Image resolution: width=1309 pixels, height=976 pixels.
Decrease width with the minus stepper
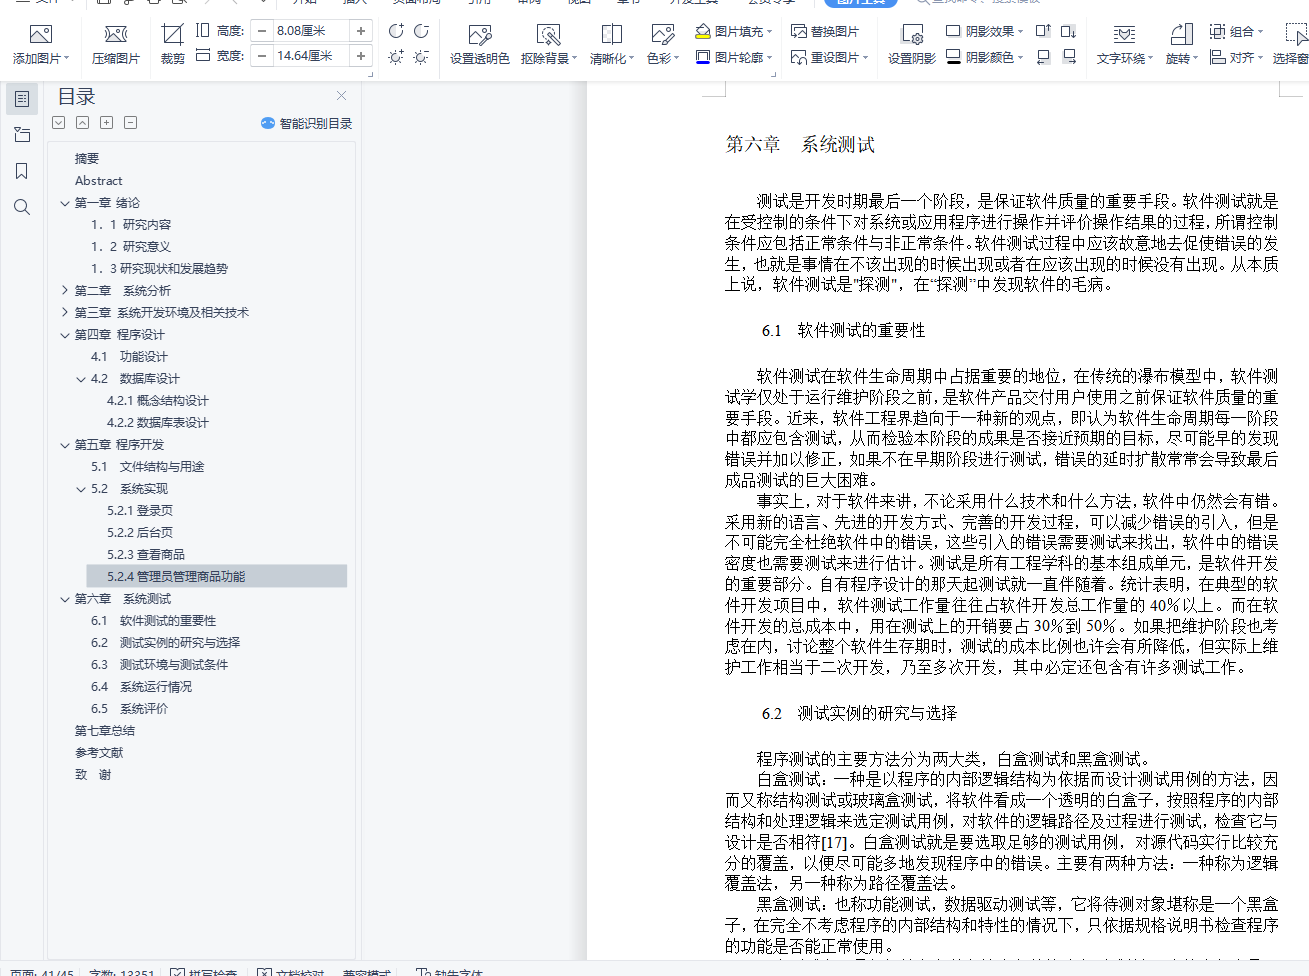coord(262,56)
